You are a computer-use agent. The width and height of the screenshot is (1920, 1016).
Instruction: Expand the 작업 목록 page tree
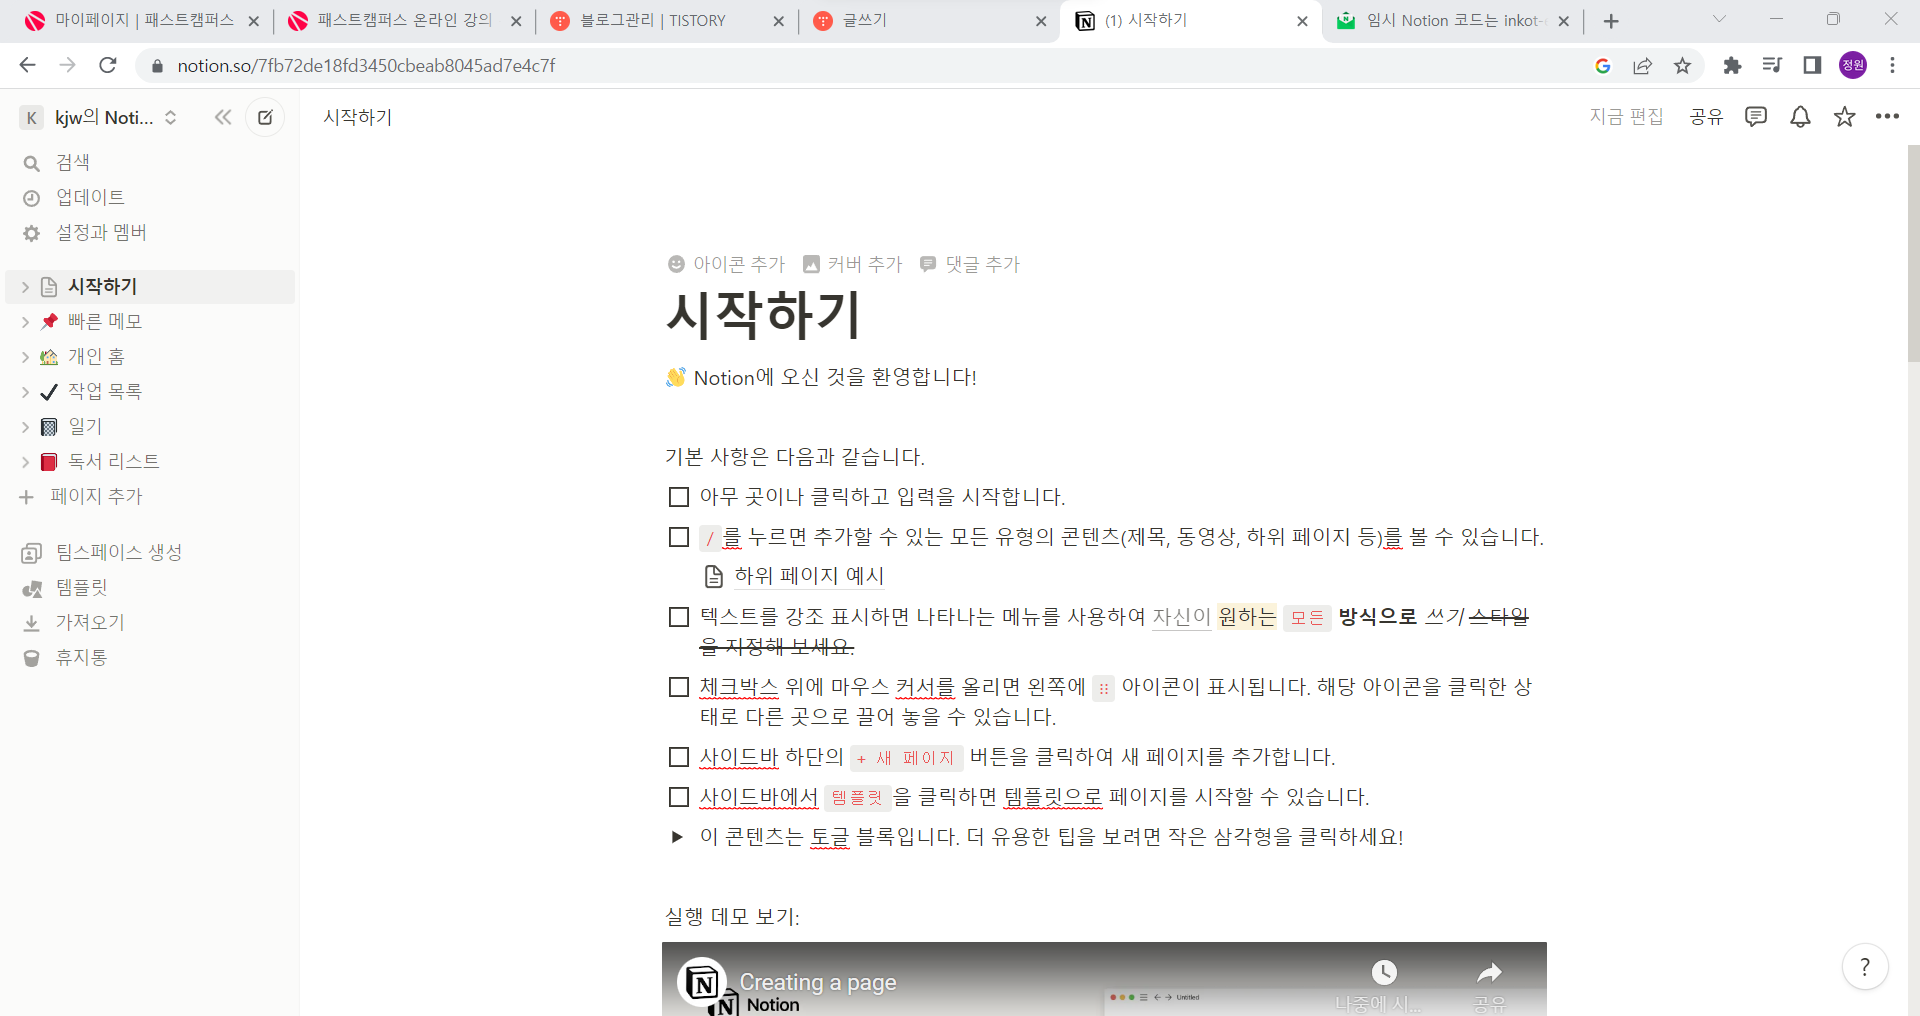(x=26, y=392)
